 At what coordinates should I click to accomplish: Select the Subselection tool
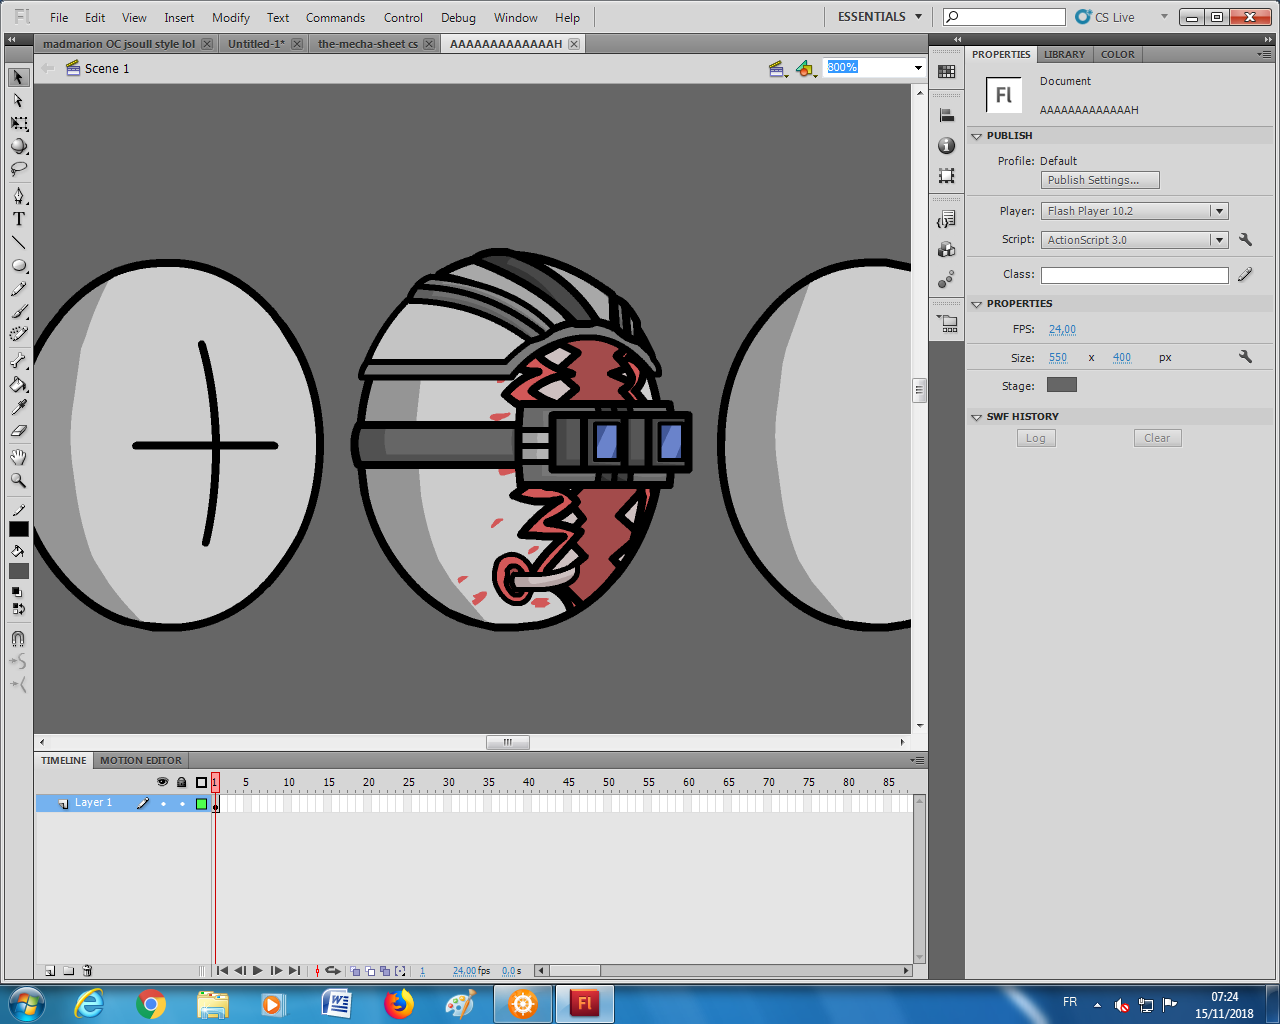click(18, 100)
